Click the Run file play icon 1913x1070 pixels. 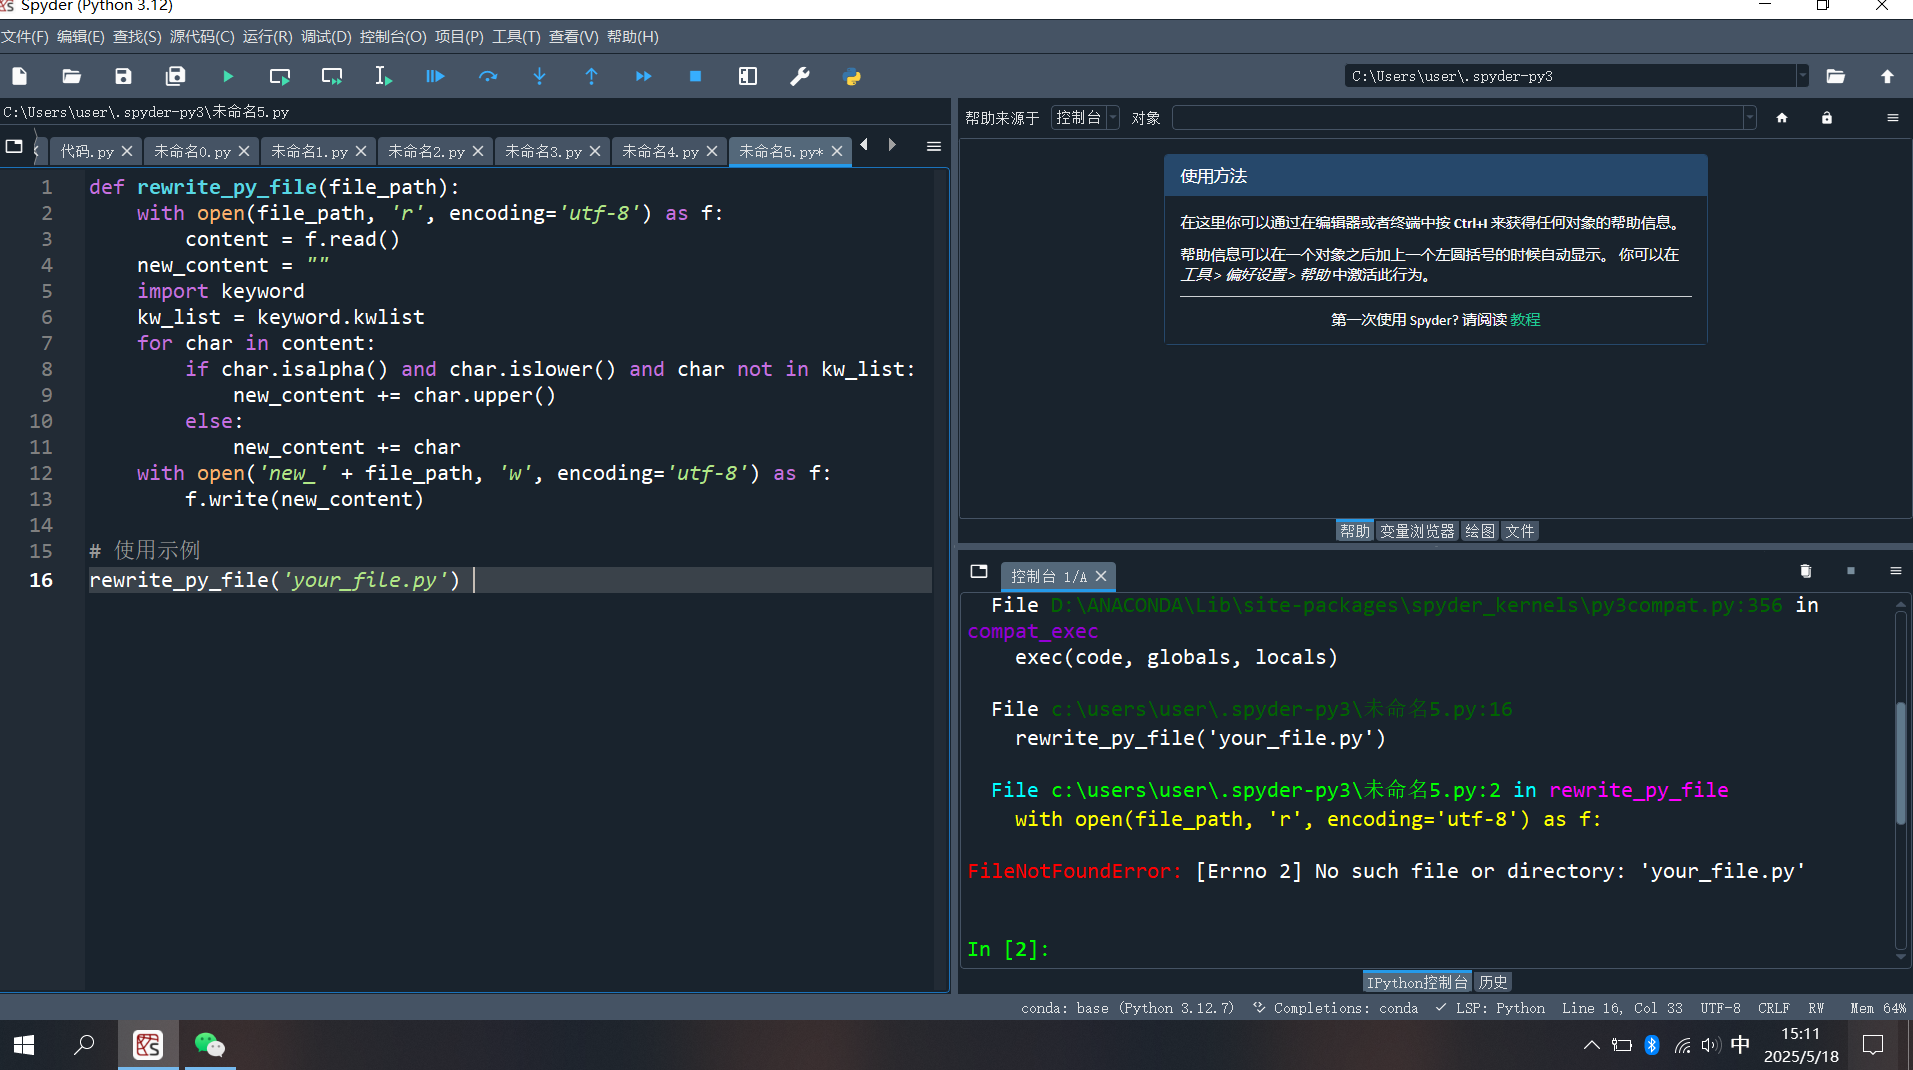(228, 76)
